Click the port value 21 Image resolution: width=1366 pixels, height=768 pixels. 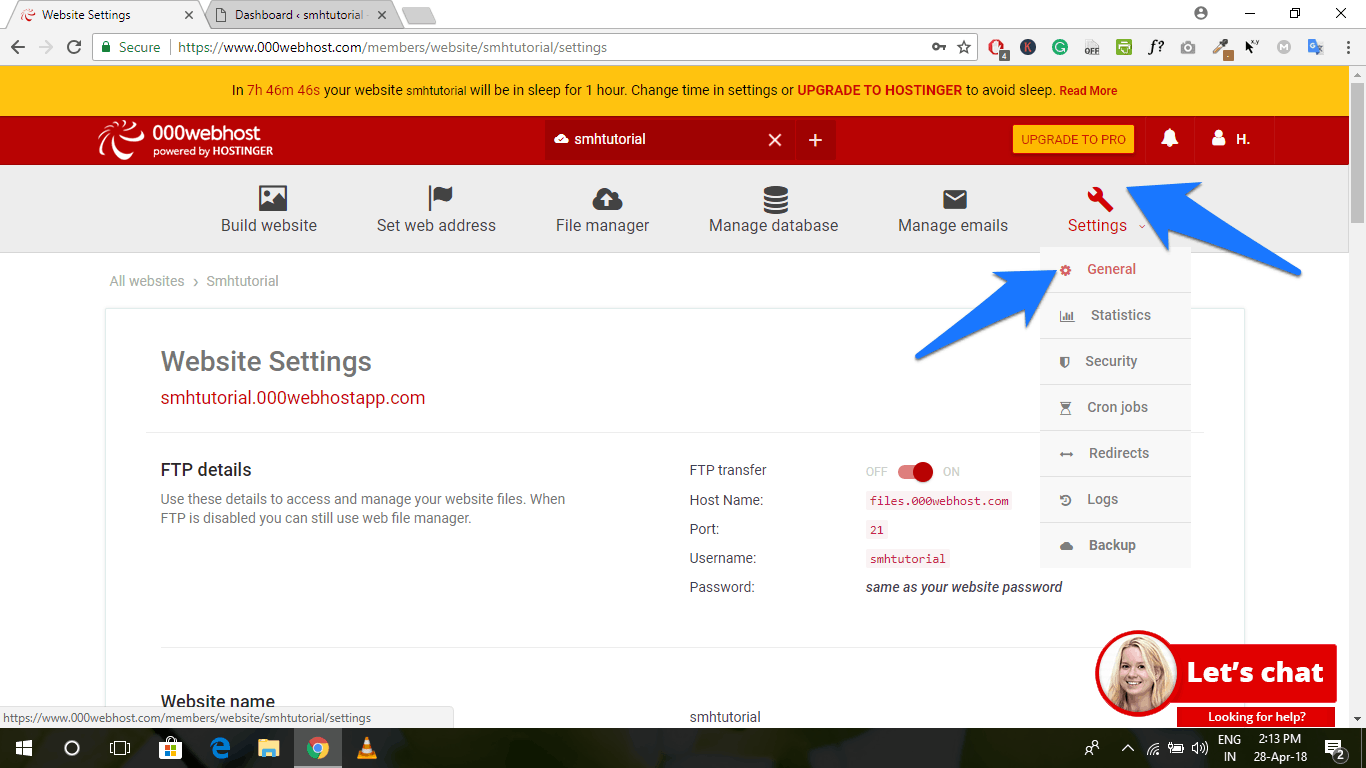tap(877, 530)
